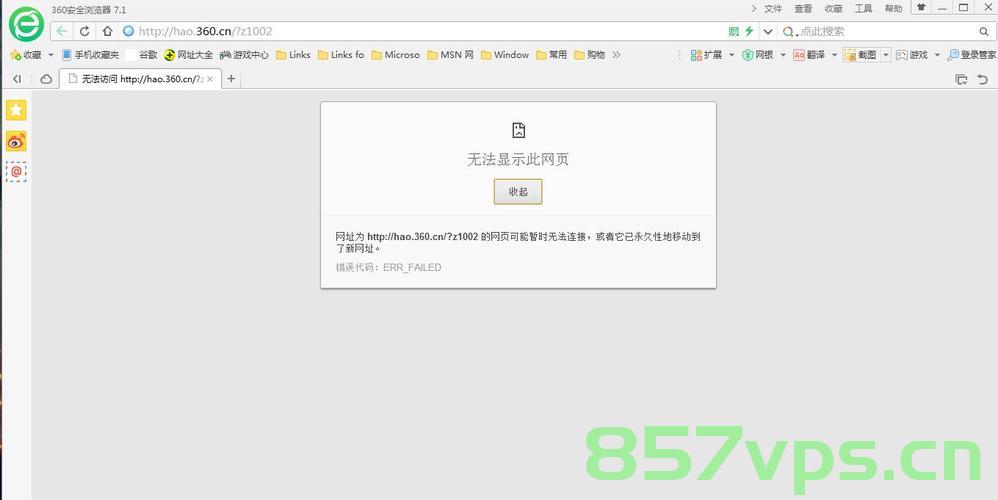This screenshot has height=500, width=998.
Task: Click the green 360 browser logo
Action: pyautogui.click(x=26, y=24)
